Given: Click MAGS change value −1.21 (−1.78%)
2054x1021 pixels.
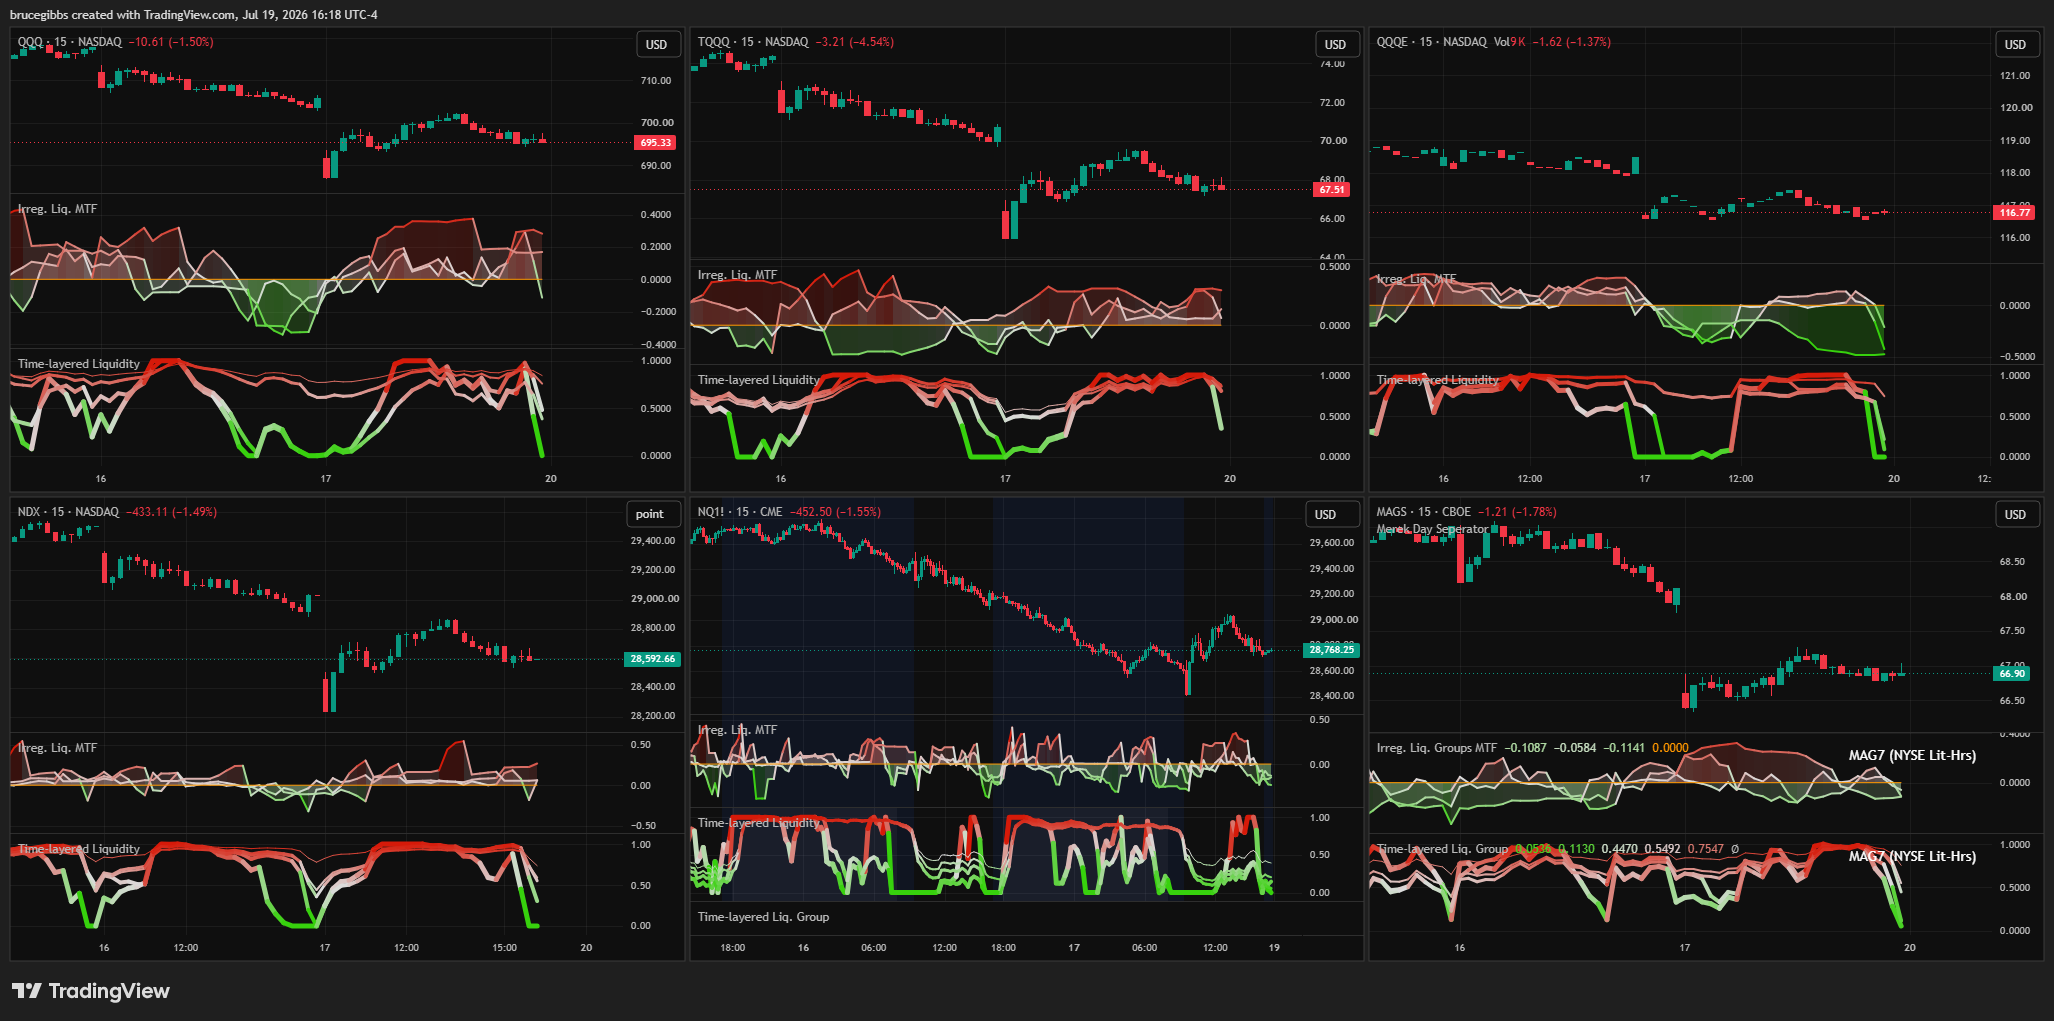Looking at the screenshot, I should pyautogui.click(x=1517, y=512).
